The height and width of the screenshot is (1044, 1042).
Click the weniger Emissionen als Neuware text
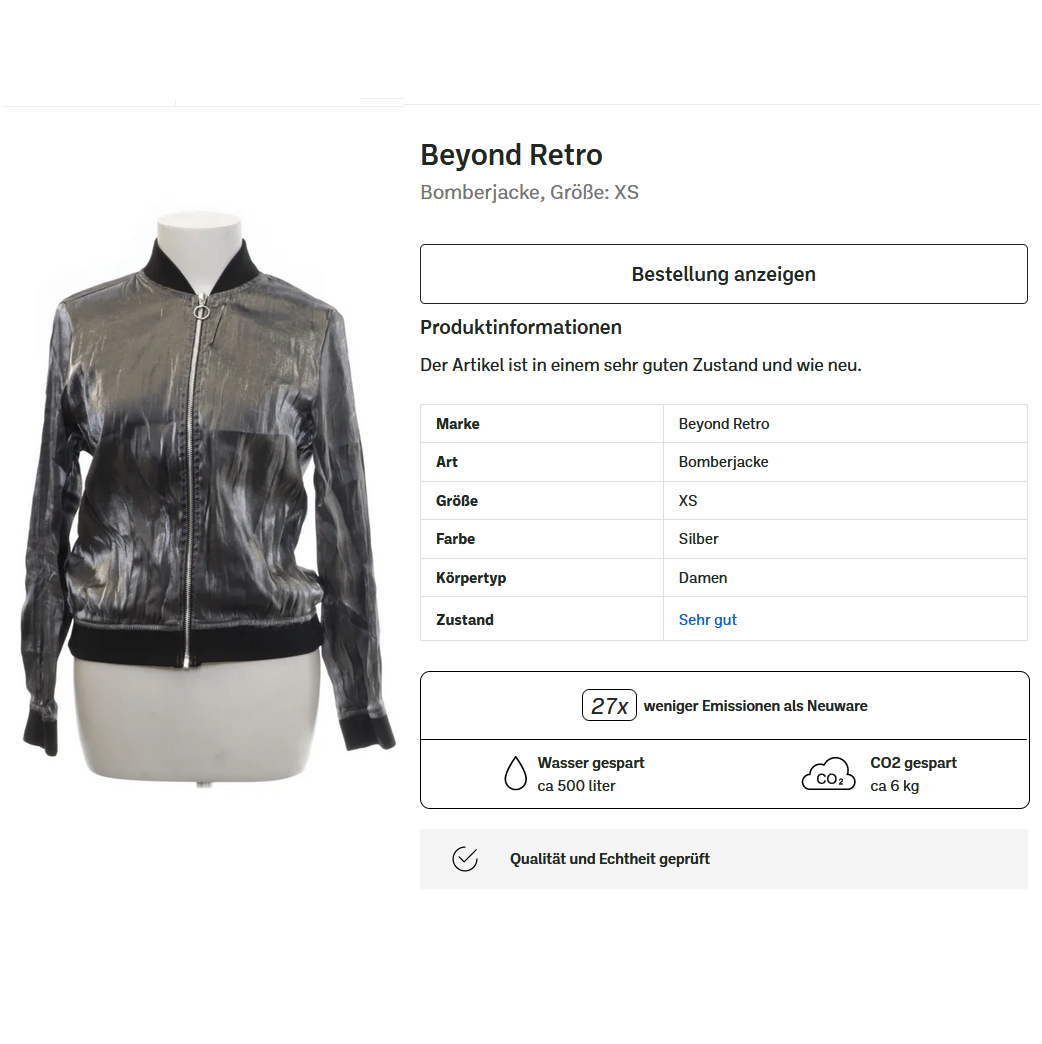(755, 706)
